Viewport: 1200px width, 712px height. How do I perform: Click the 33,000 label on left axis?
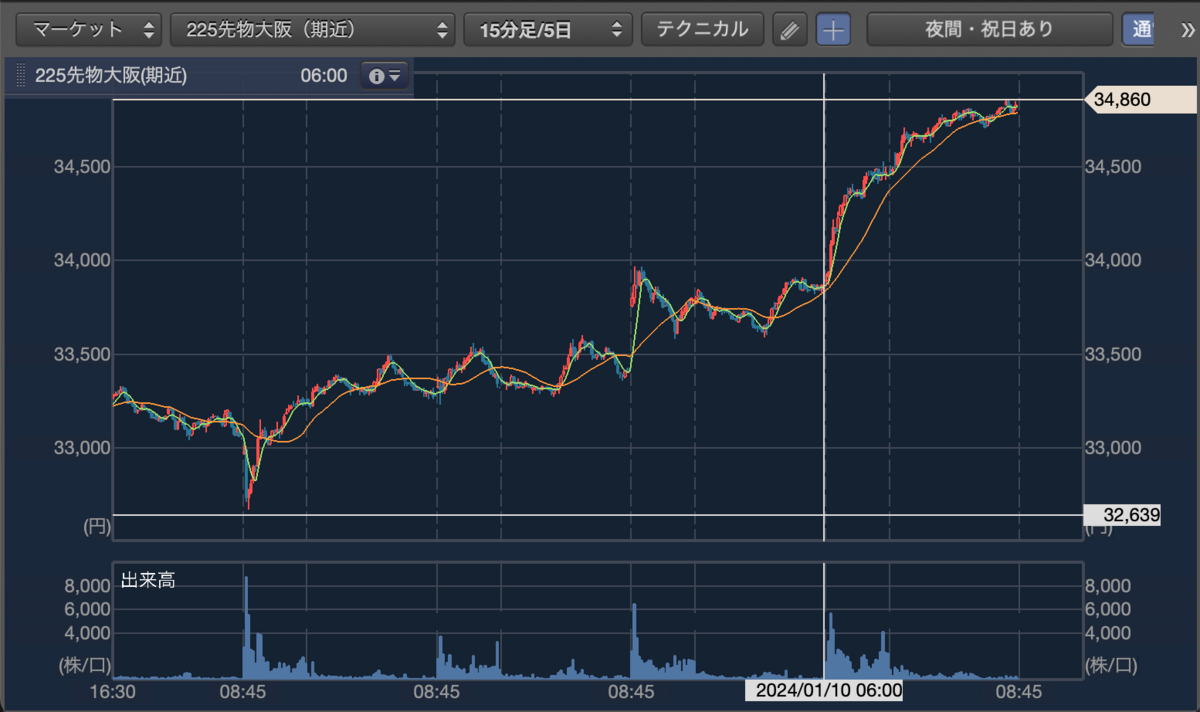81,447
